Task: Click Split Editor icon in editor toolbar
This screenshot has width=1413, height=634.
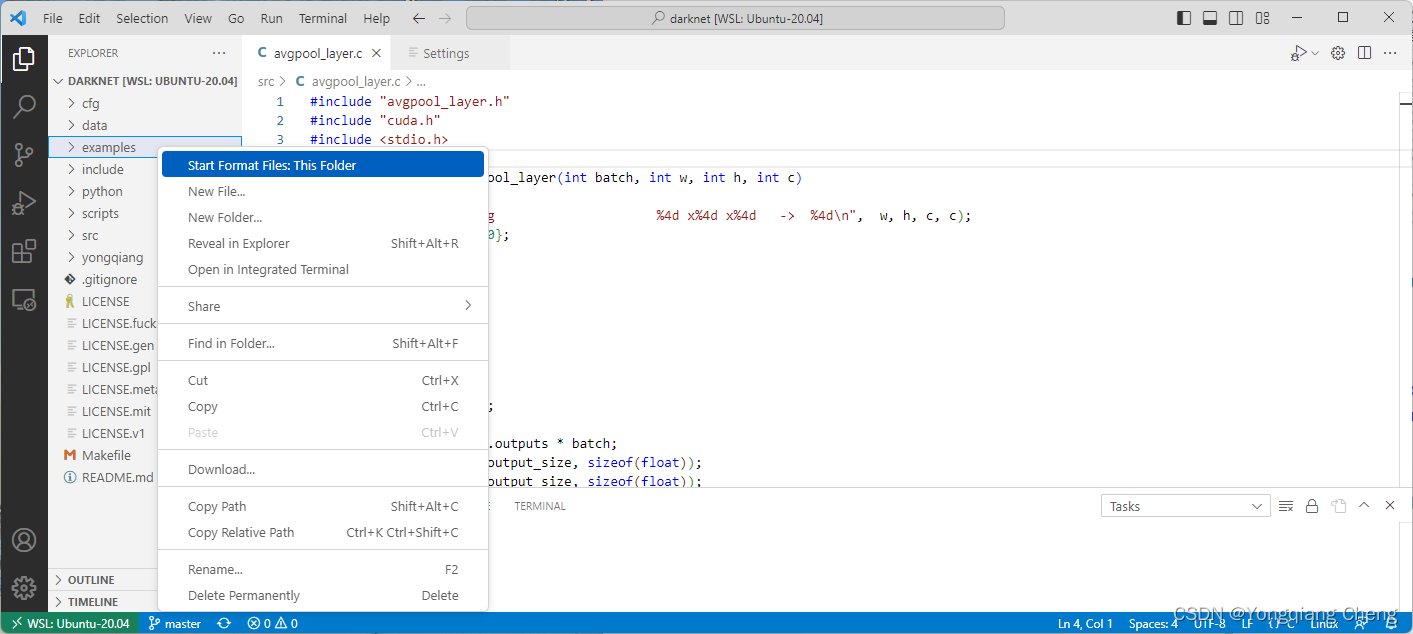Action: (1364, 53)
